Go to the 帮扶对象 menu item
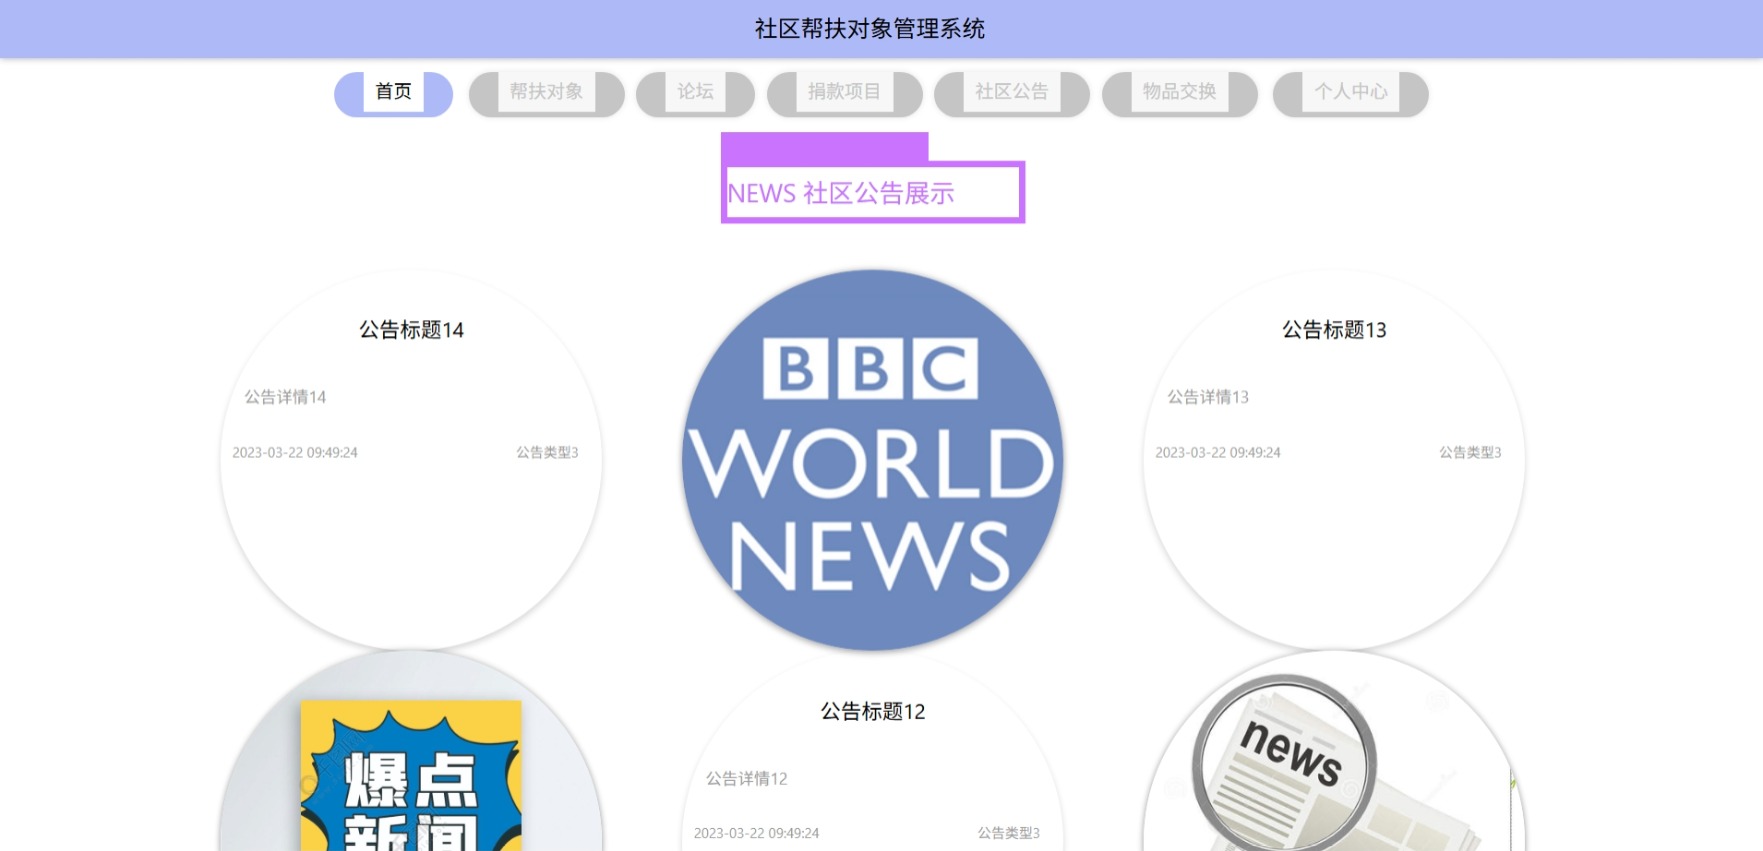Screen dimensions: 1763x851 pyautogui.click(x=546, y=93)
